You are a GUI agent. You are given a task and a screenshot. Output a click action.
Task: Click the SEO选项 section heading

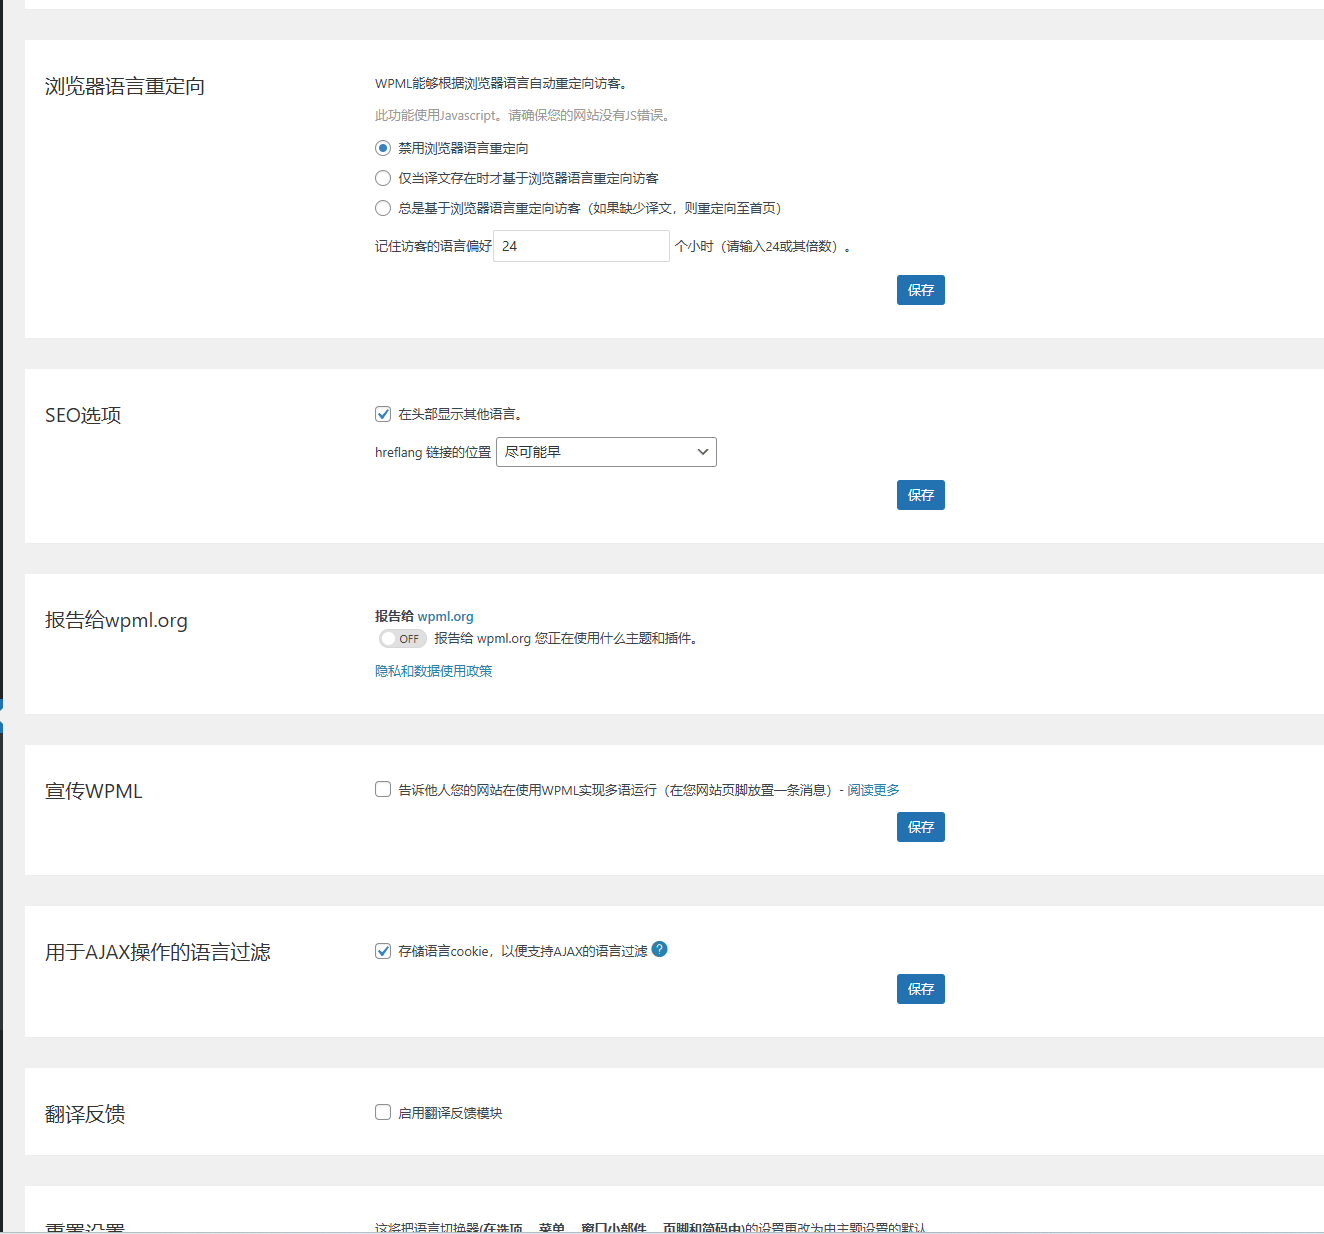(83, 415)
